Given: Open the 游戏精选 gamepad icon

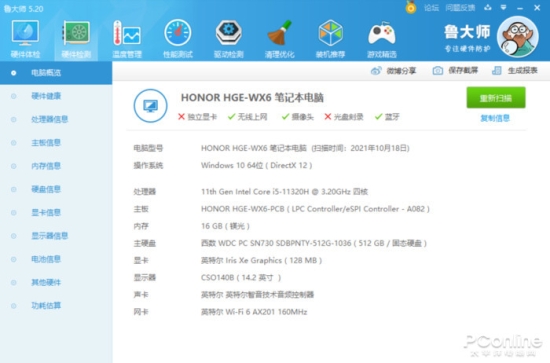Looking at the screenshot, I should click(382, 34).
